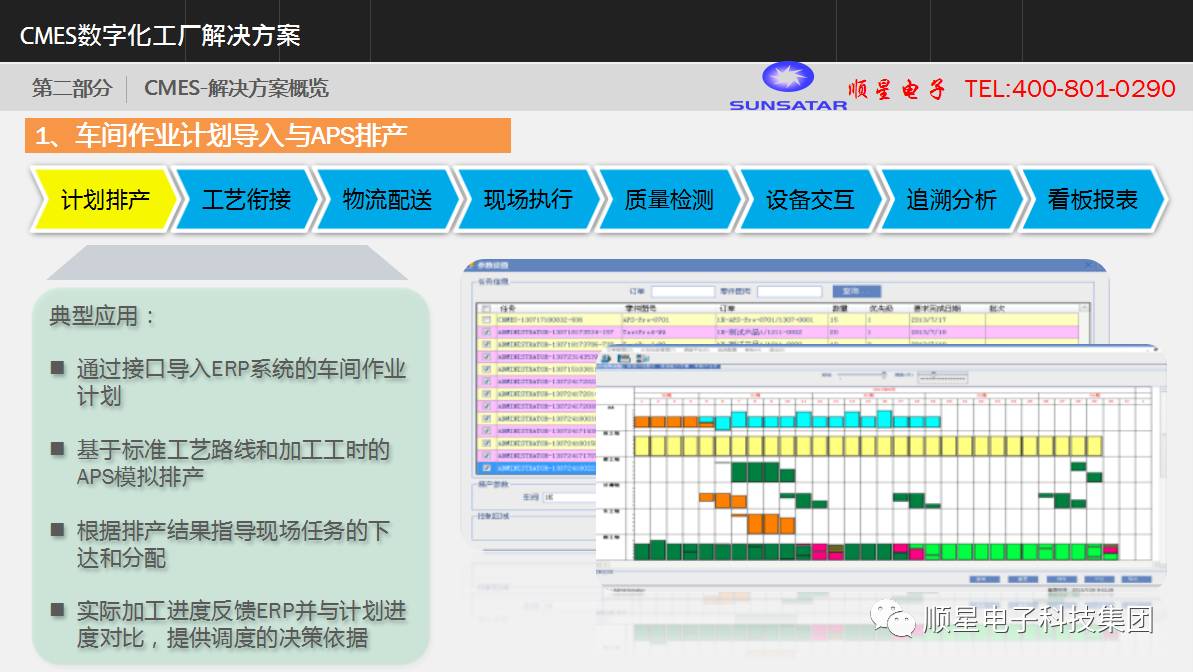Image resolution: width=1193 pixels, height=672 pixels.
Task: Click the middle toolbar icon in the Gantt window
Action: pyautogui.click(x=624, y=357)
